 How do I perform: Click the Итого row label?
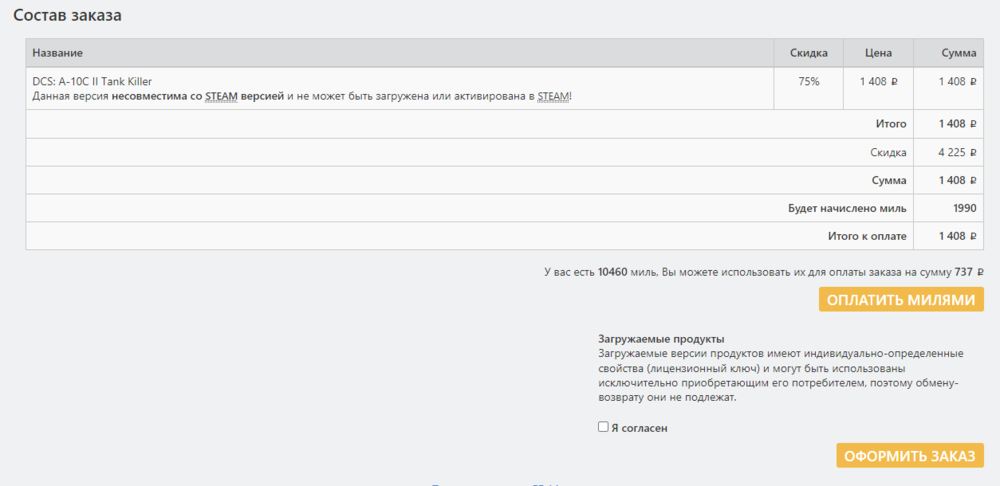click(x=890, y=124)
